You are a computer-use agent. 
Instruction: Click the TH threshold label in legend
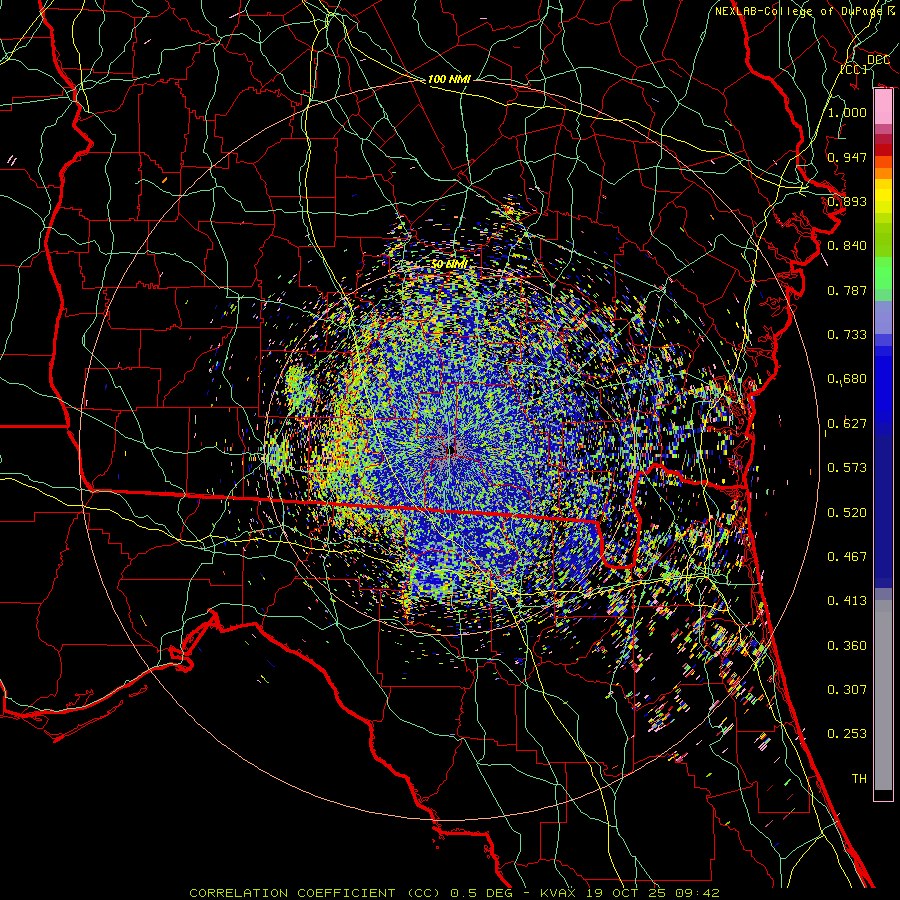[859, 779]
